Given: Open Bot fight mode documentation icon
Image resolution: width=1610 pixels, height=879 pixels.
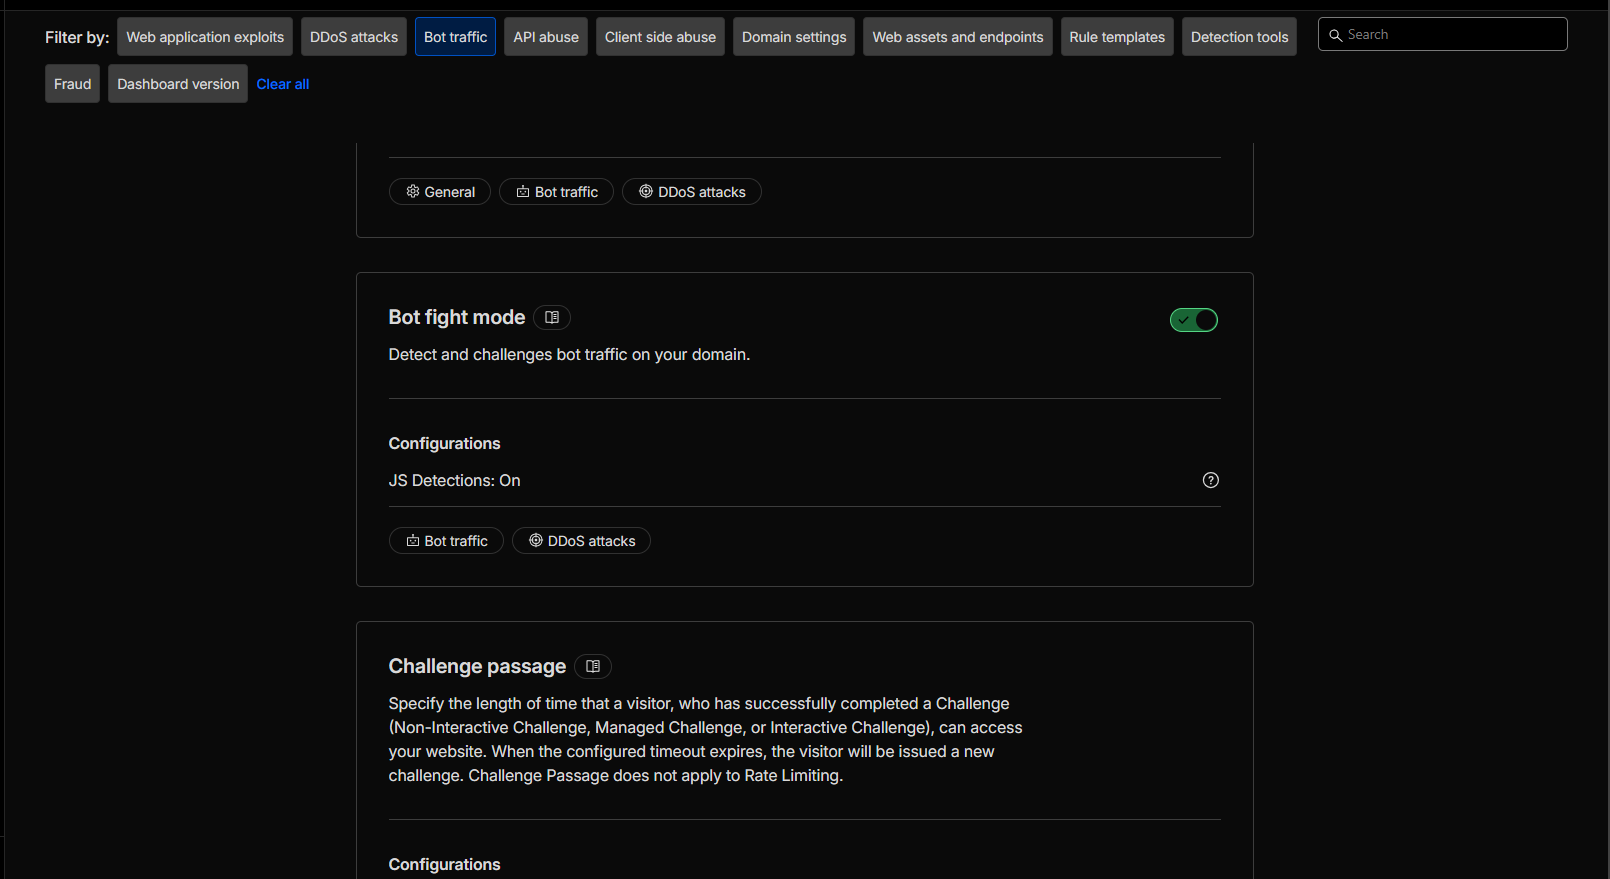Looking at the screenshot, I should (x=552, y=317).
